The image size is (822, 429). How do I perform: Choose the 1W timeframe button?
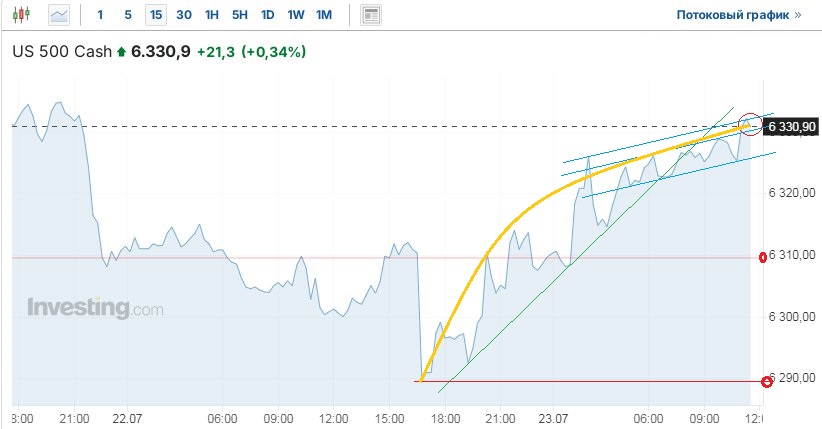point(296,15)
